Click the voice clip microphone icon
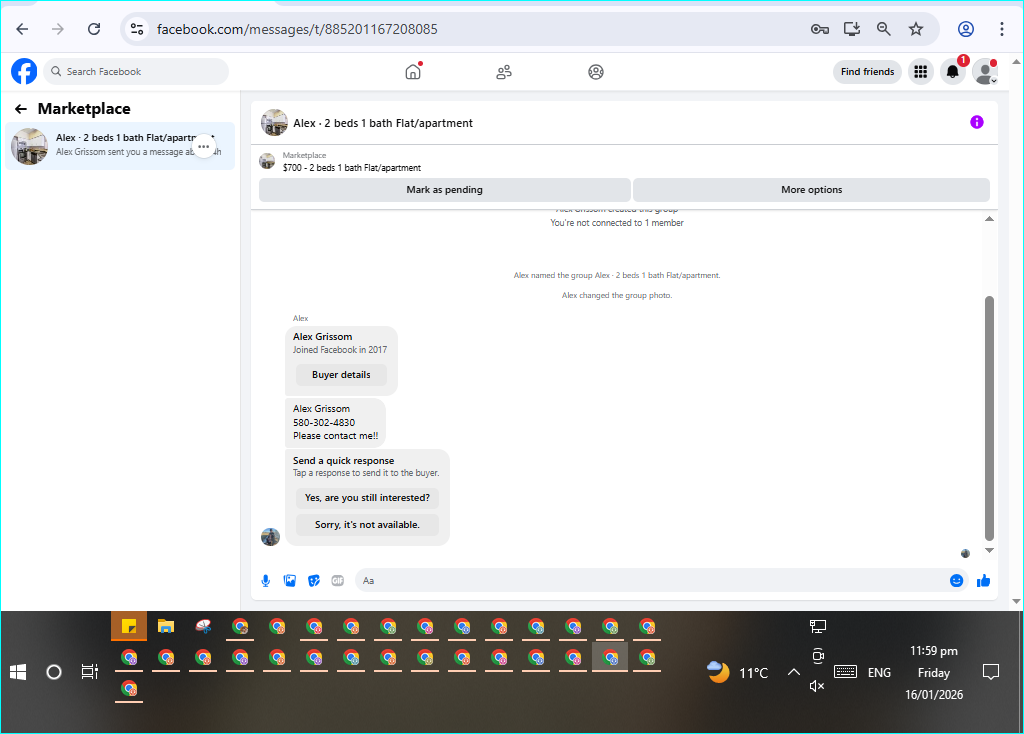1024x734 pixels. (266, 581)
